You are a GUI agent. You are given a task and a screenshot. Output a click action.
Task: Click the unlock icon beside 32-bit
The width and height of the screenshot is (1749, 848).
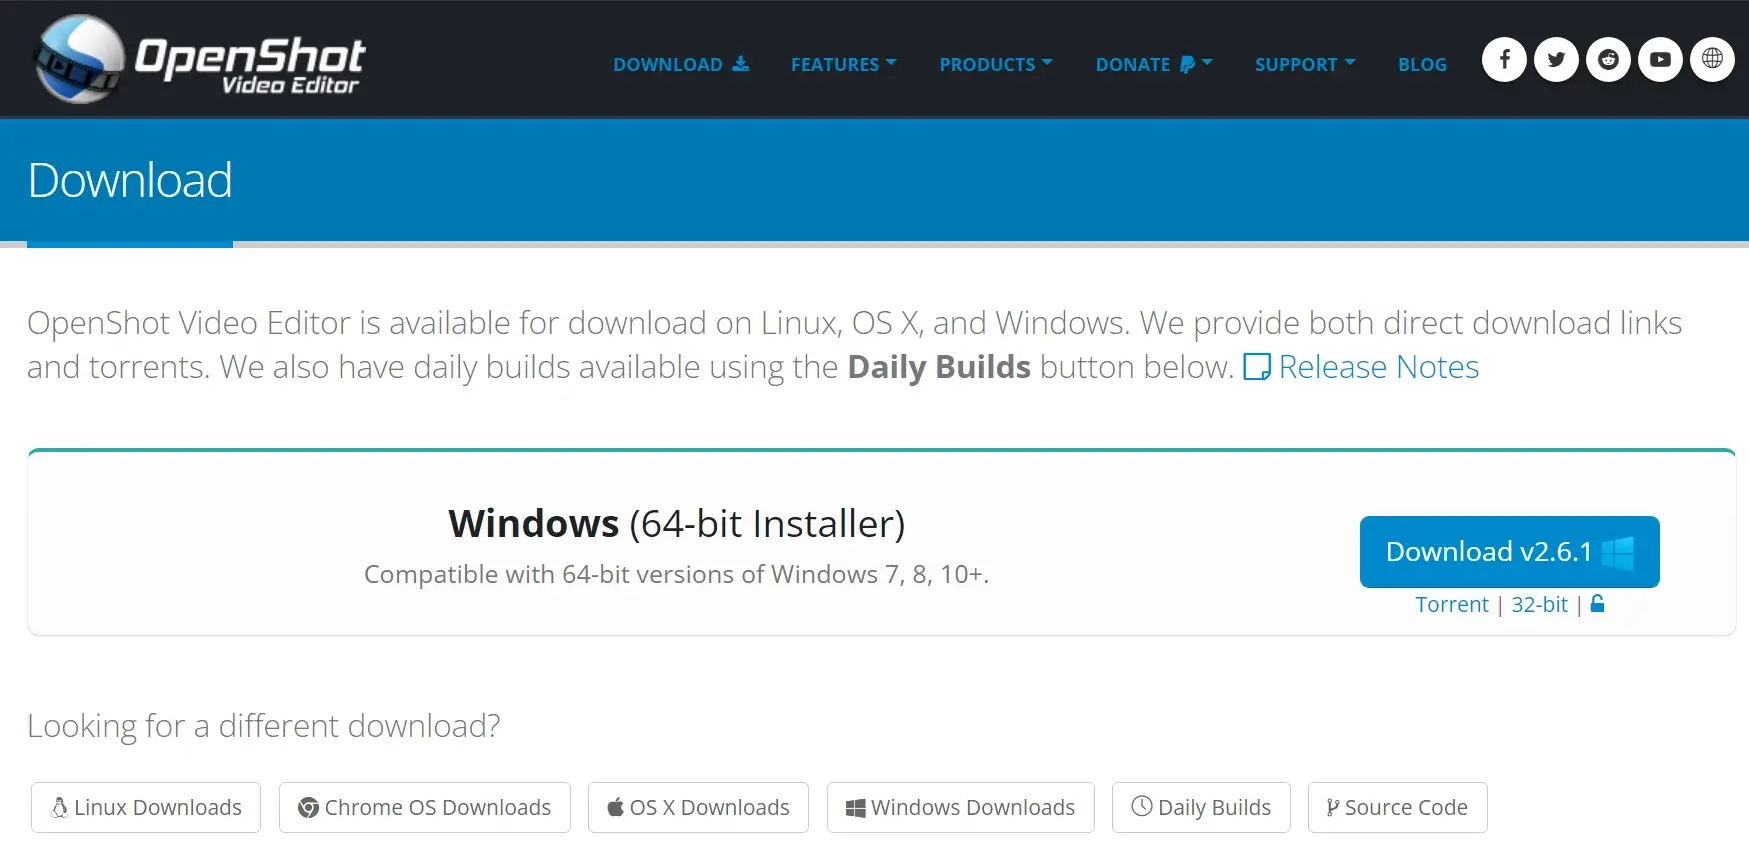tap(1597, 604)
